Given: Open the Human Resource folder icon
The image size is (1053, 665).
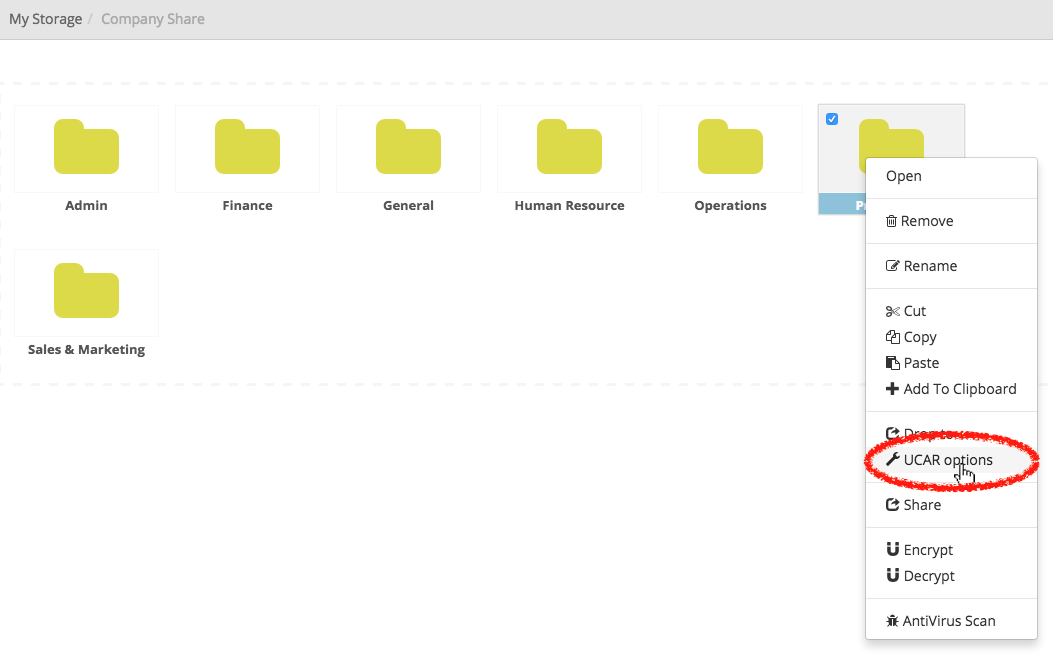Looking at the screenshot, I should pos(569,148).
